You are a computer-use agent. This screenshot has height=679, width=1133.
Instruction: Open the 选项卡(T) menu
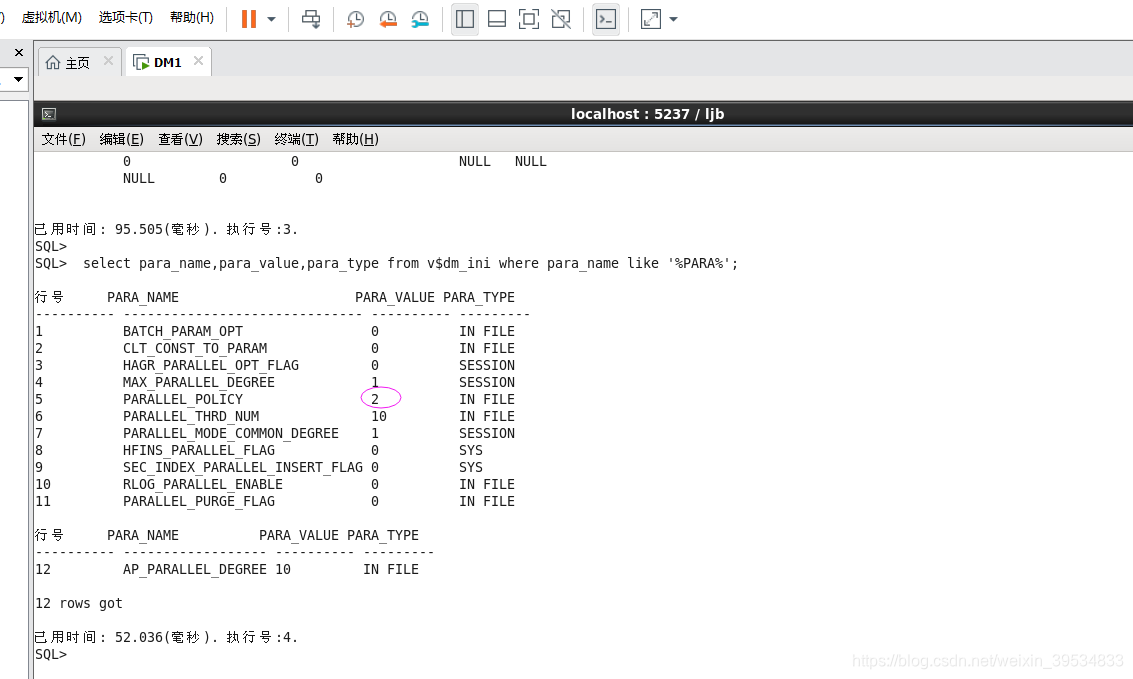coord(126,17)
